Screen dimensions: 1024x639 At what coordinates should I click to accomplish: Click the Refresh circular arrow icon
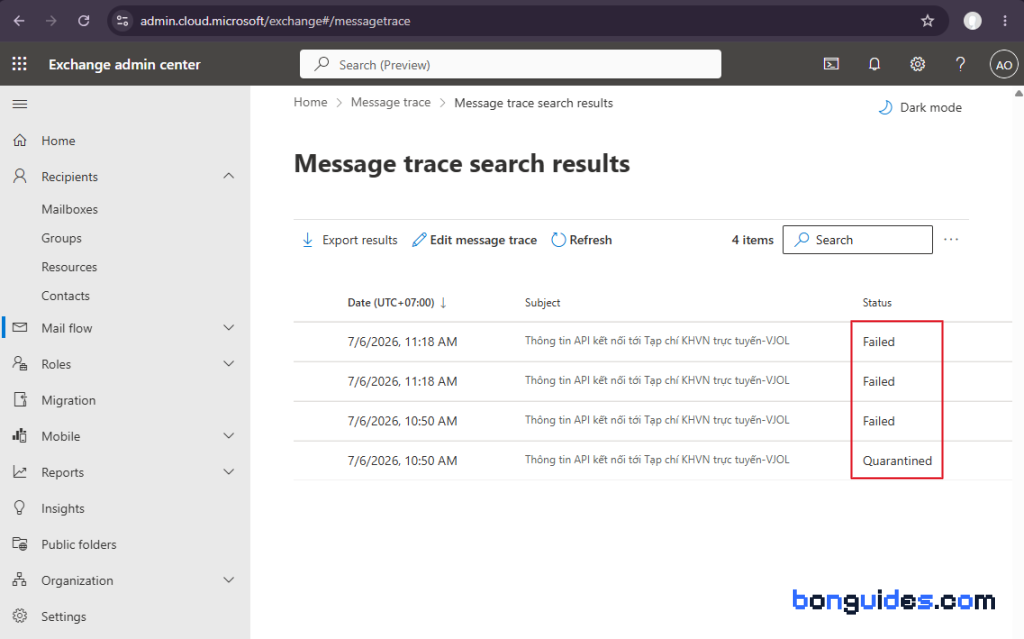coord(558,240)
